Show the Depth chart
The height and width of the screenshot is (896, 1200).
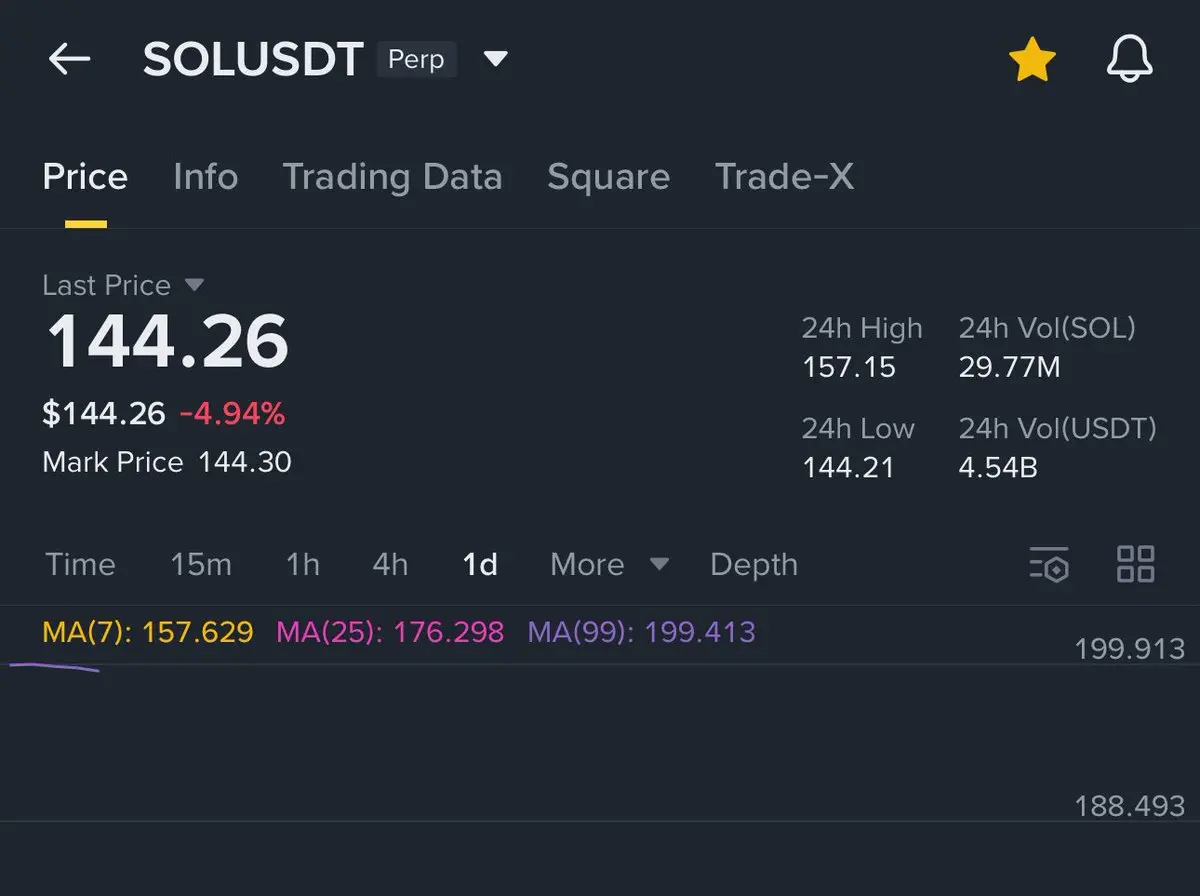click(x=753, y=564)
